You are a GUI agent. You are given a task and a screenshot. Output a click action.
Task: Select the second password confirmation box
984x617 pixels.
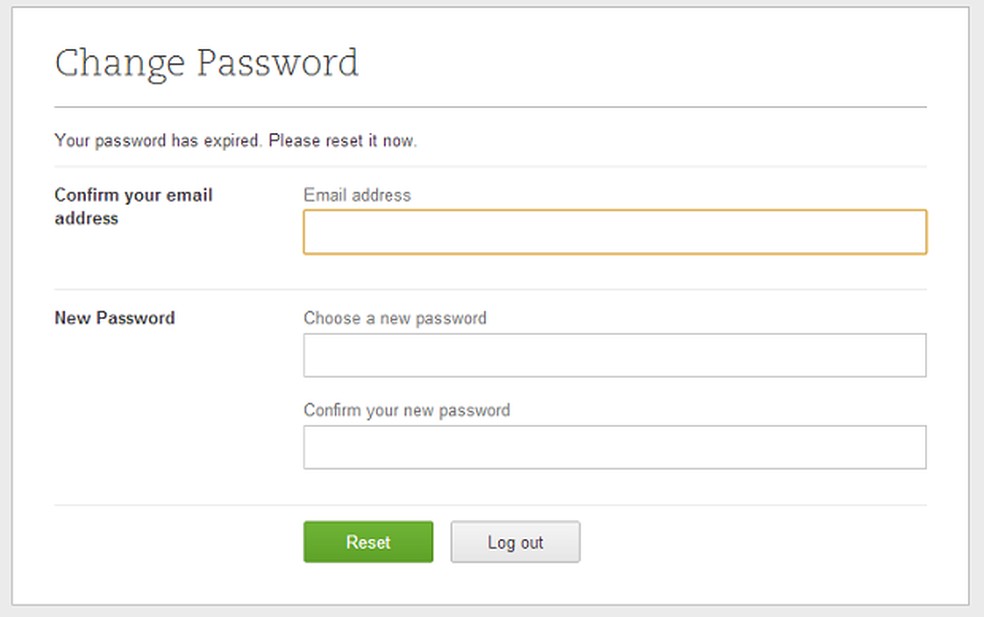point(614,448)
